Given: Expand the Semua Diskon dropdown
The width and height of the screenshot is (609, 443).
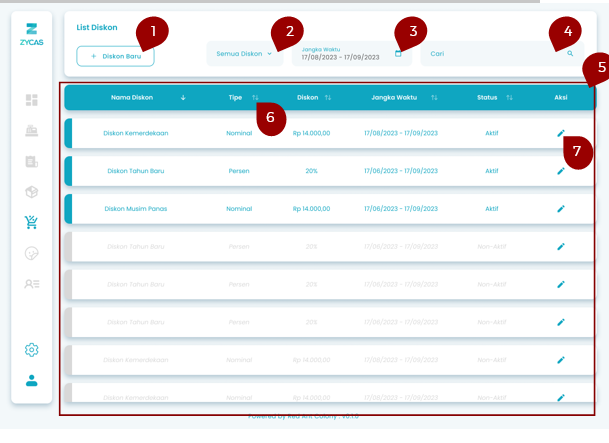Looking at the screenshot, I should (x=244, y=53).
